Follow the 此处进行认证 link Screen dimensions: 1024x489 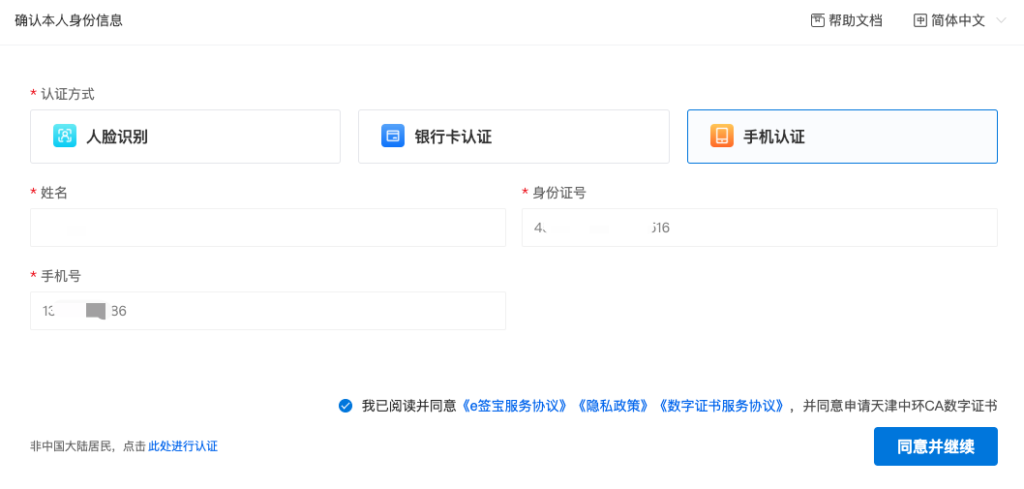(x=183, y=446)
